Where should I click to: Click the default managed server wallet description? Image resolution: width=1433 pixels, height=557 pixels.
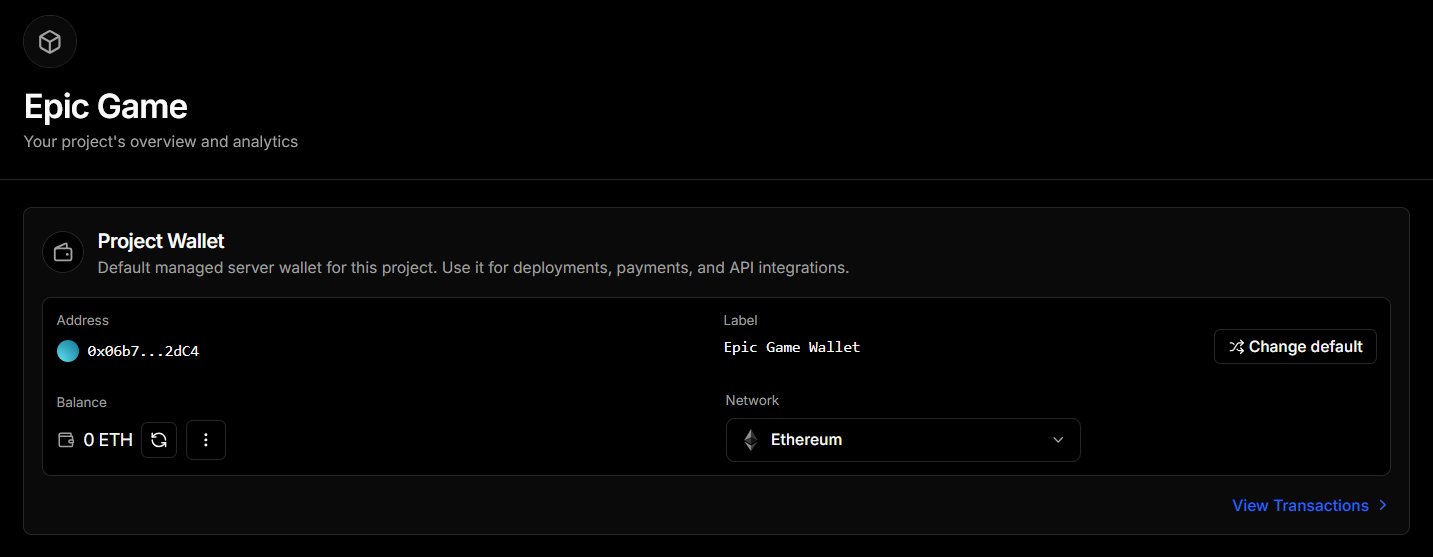(x=473, y=268)
